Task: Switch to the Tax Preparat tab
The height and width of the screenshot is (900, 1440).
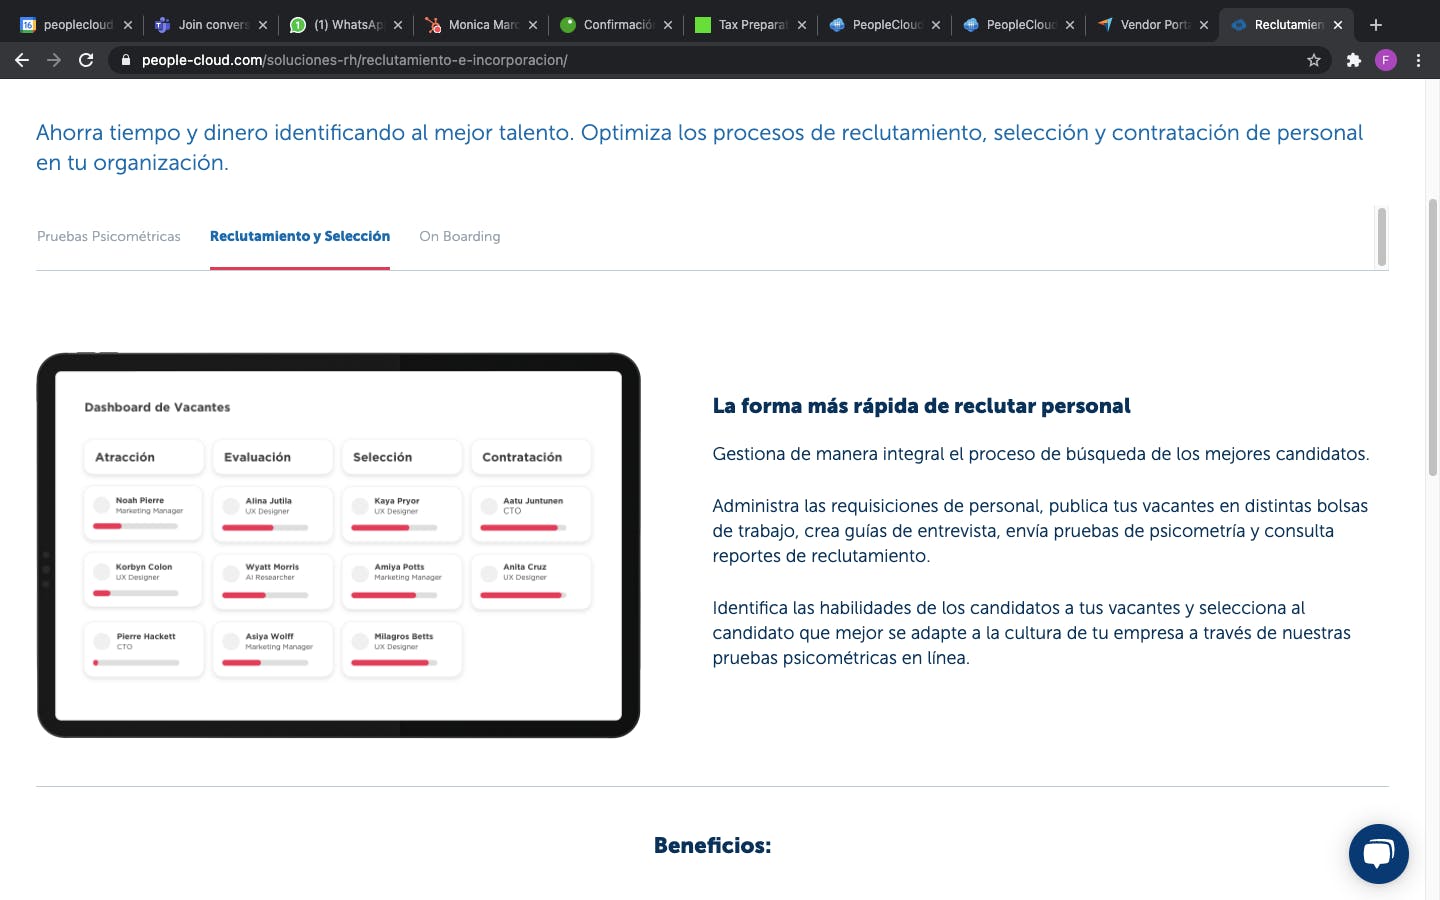Action: coord(751,25)
